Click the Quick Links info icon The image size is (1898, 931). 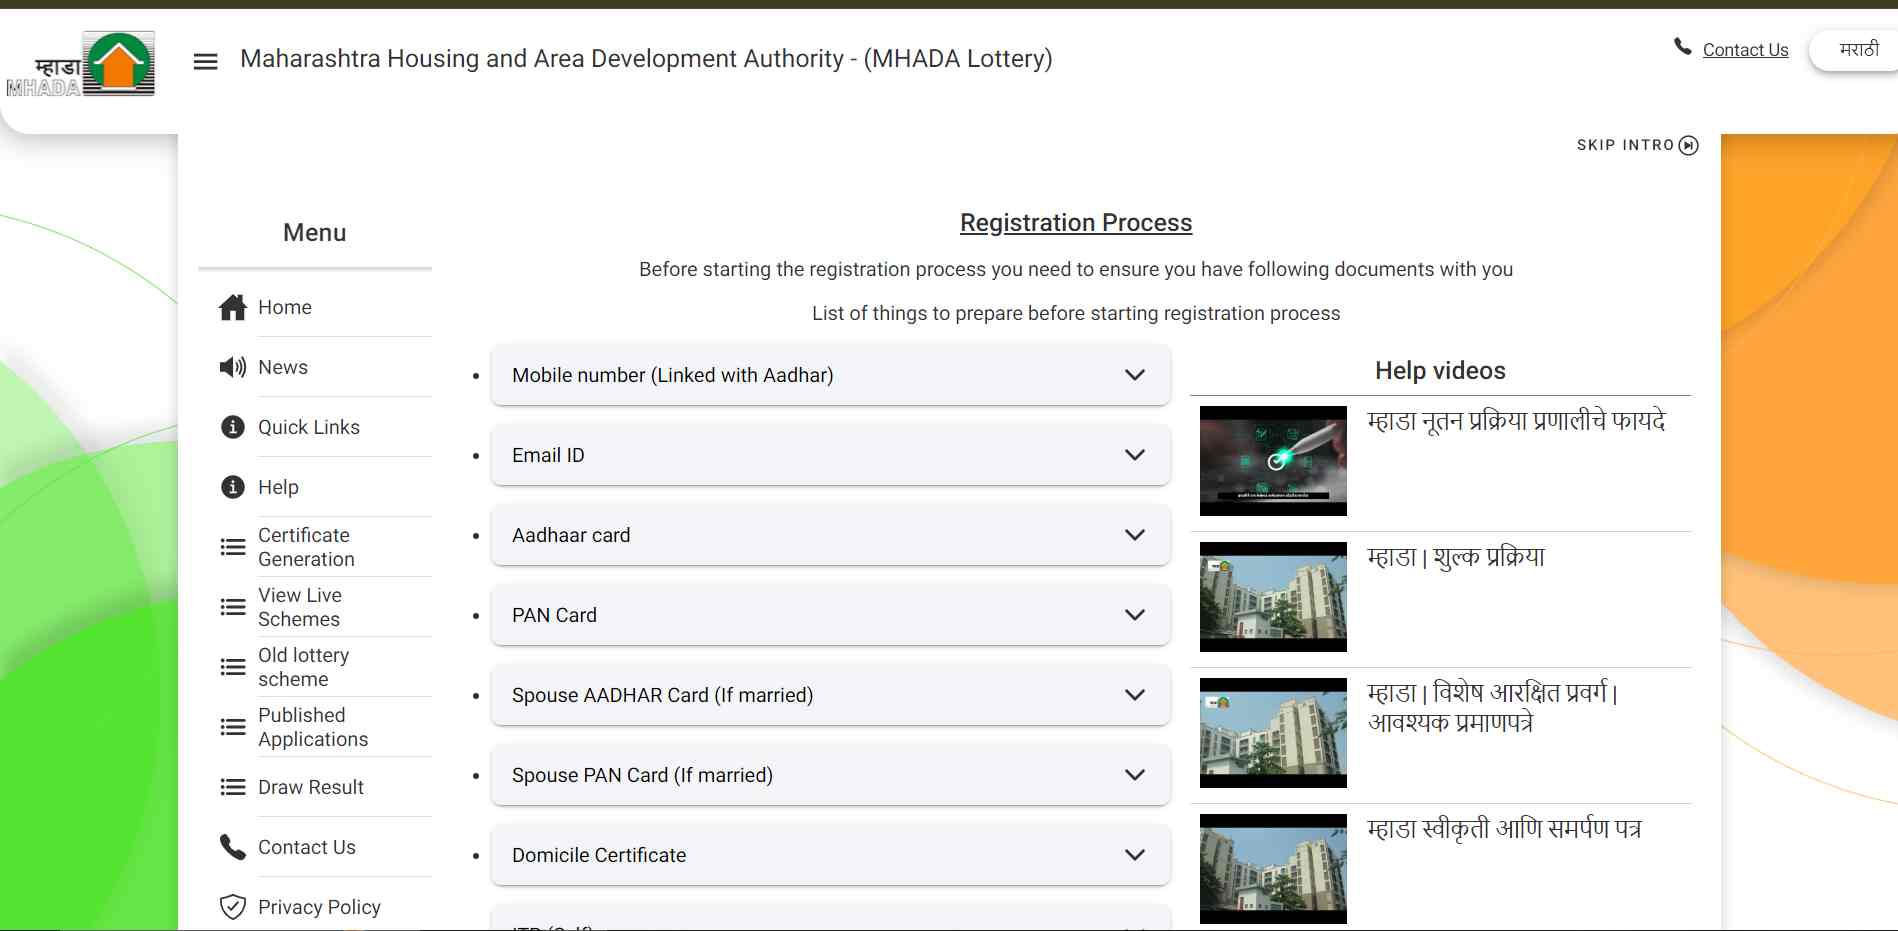point(233,427)
